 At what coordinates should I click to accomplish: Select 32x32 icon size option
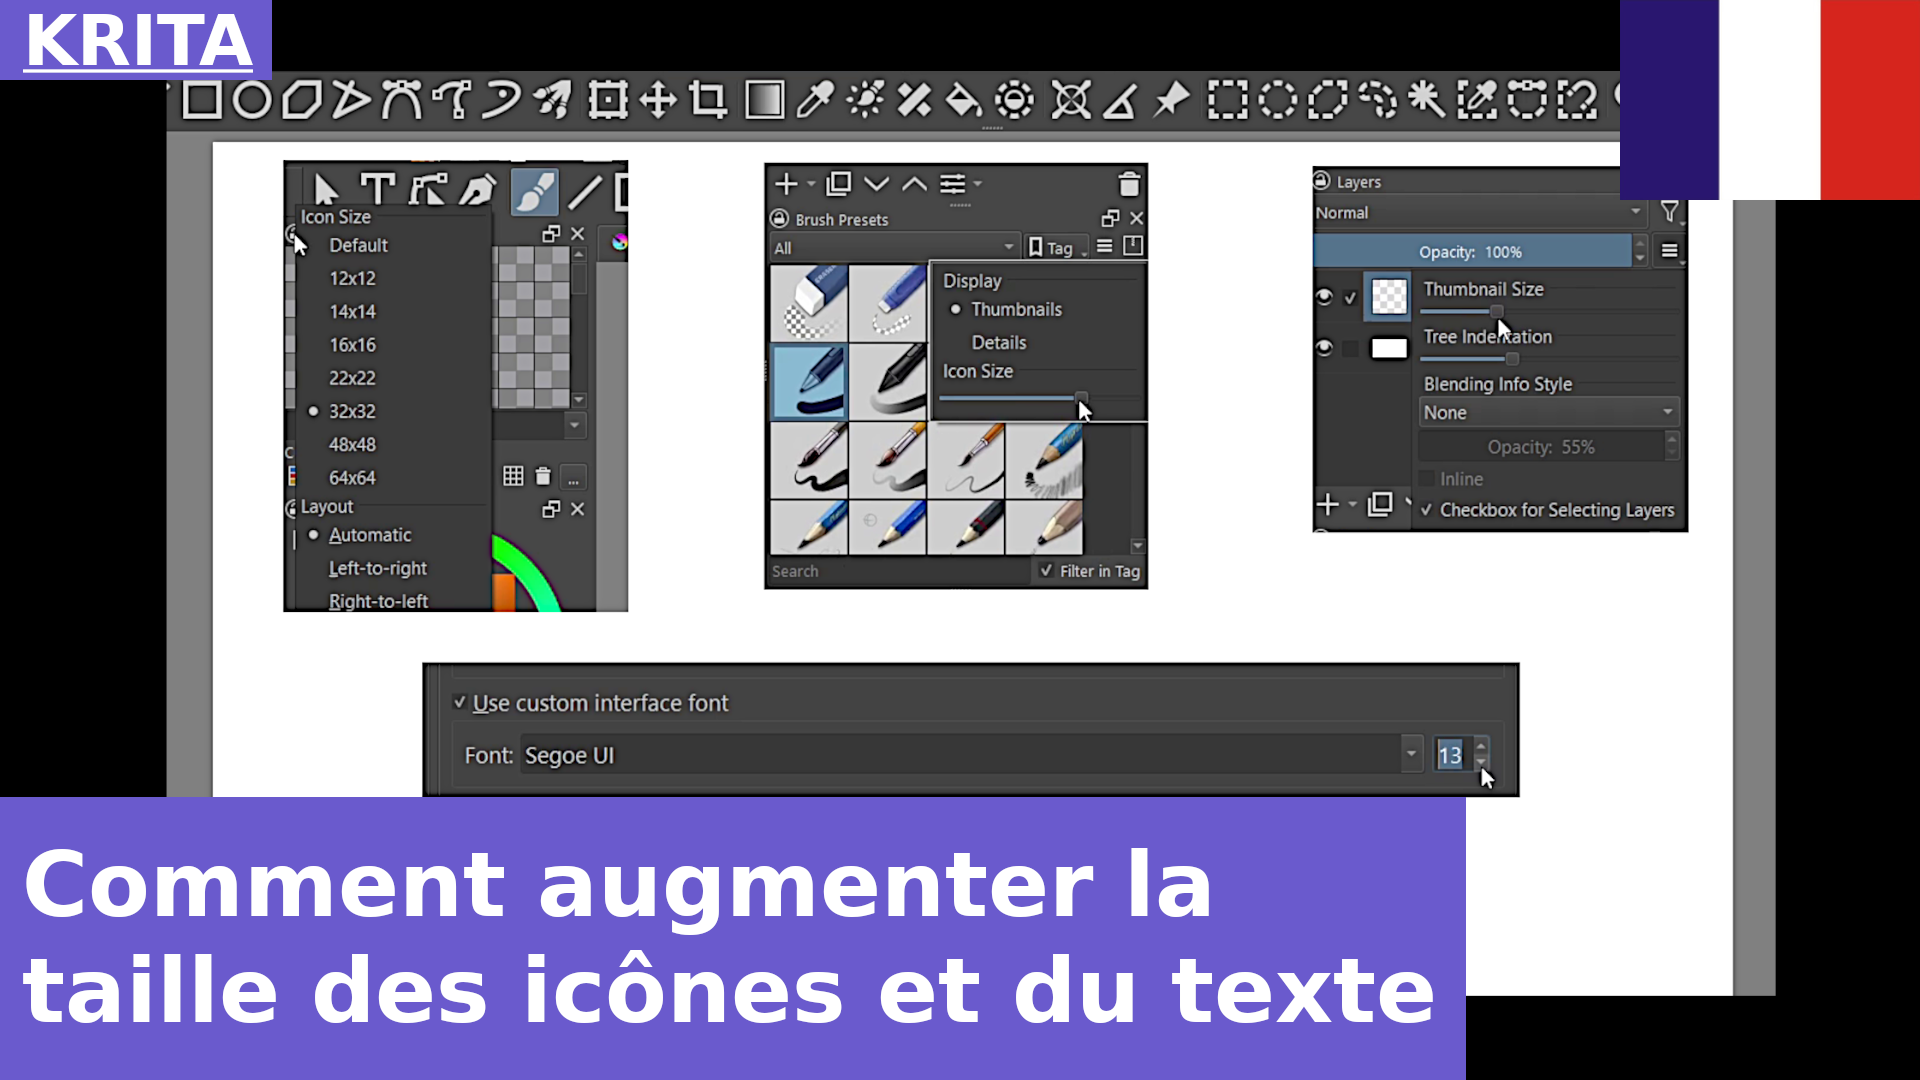tap(342, 411)
